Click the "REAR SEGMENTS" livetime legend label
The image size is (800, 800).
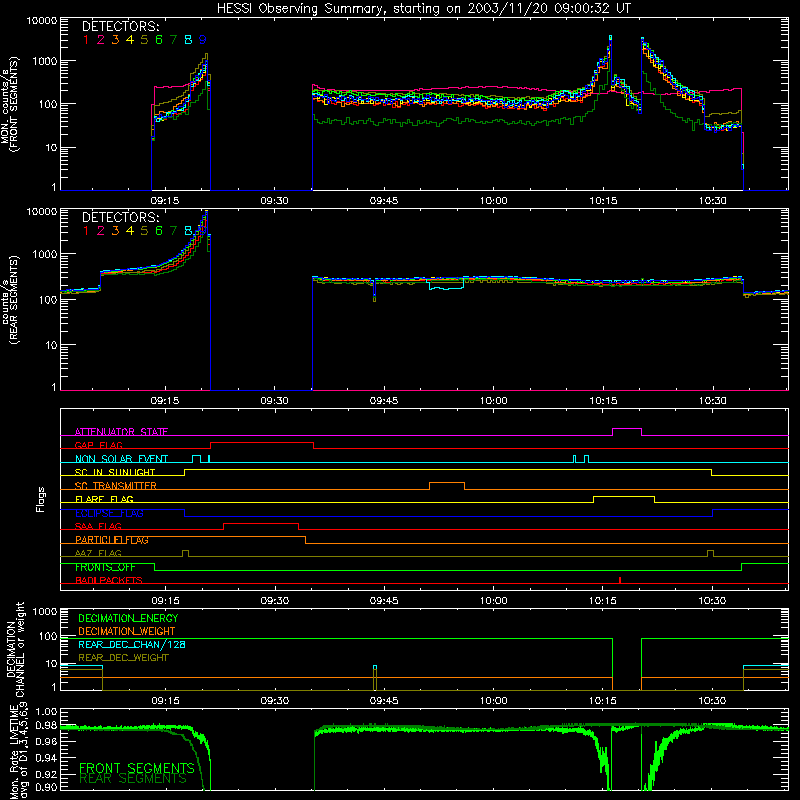[133, 779]
